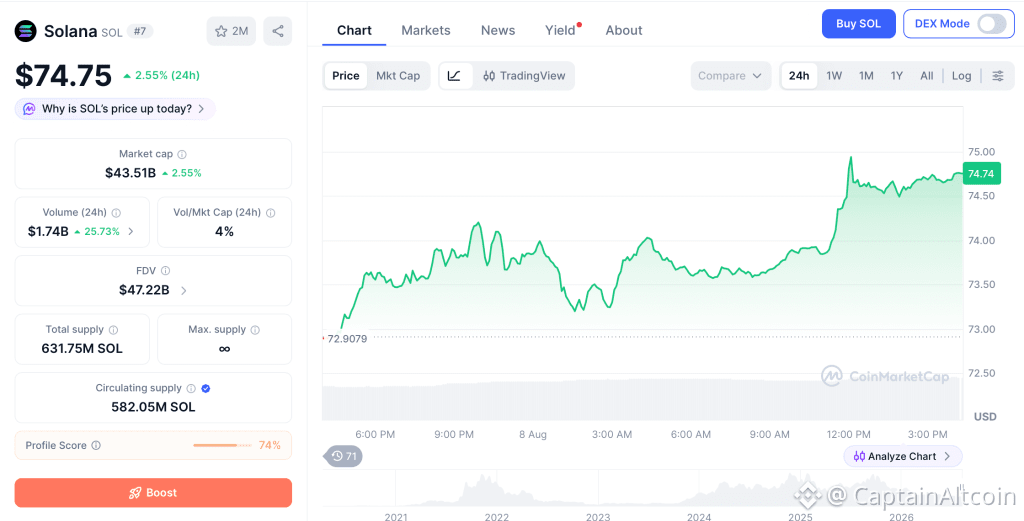The height and width of the screenshot is (521, 1024).
Task: Open the About tab
Action: (x=624, y=30)
